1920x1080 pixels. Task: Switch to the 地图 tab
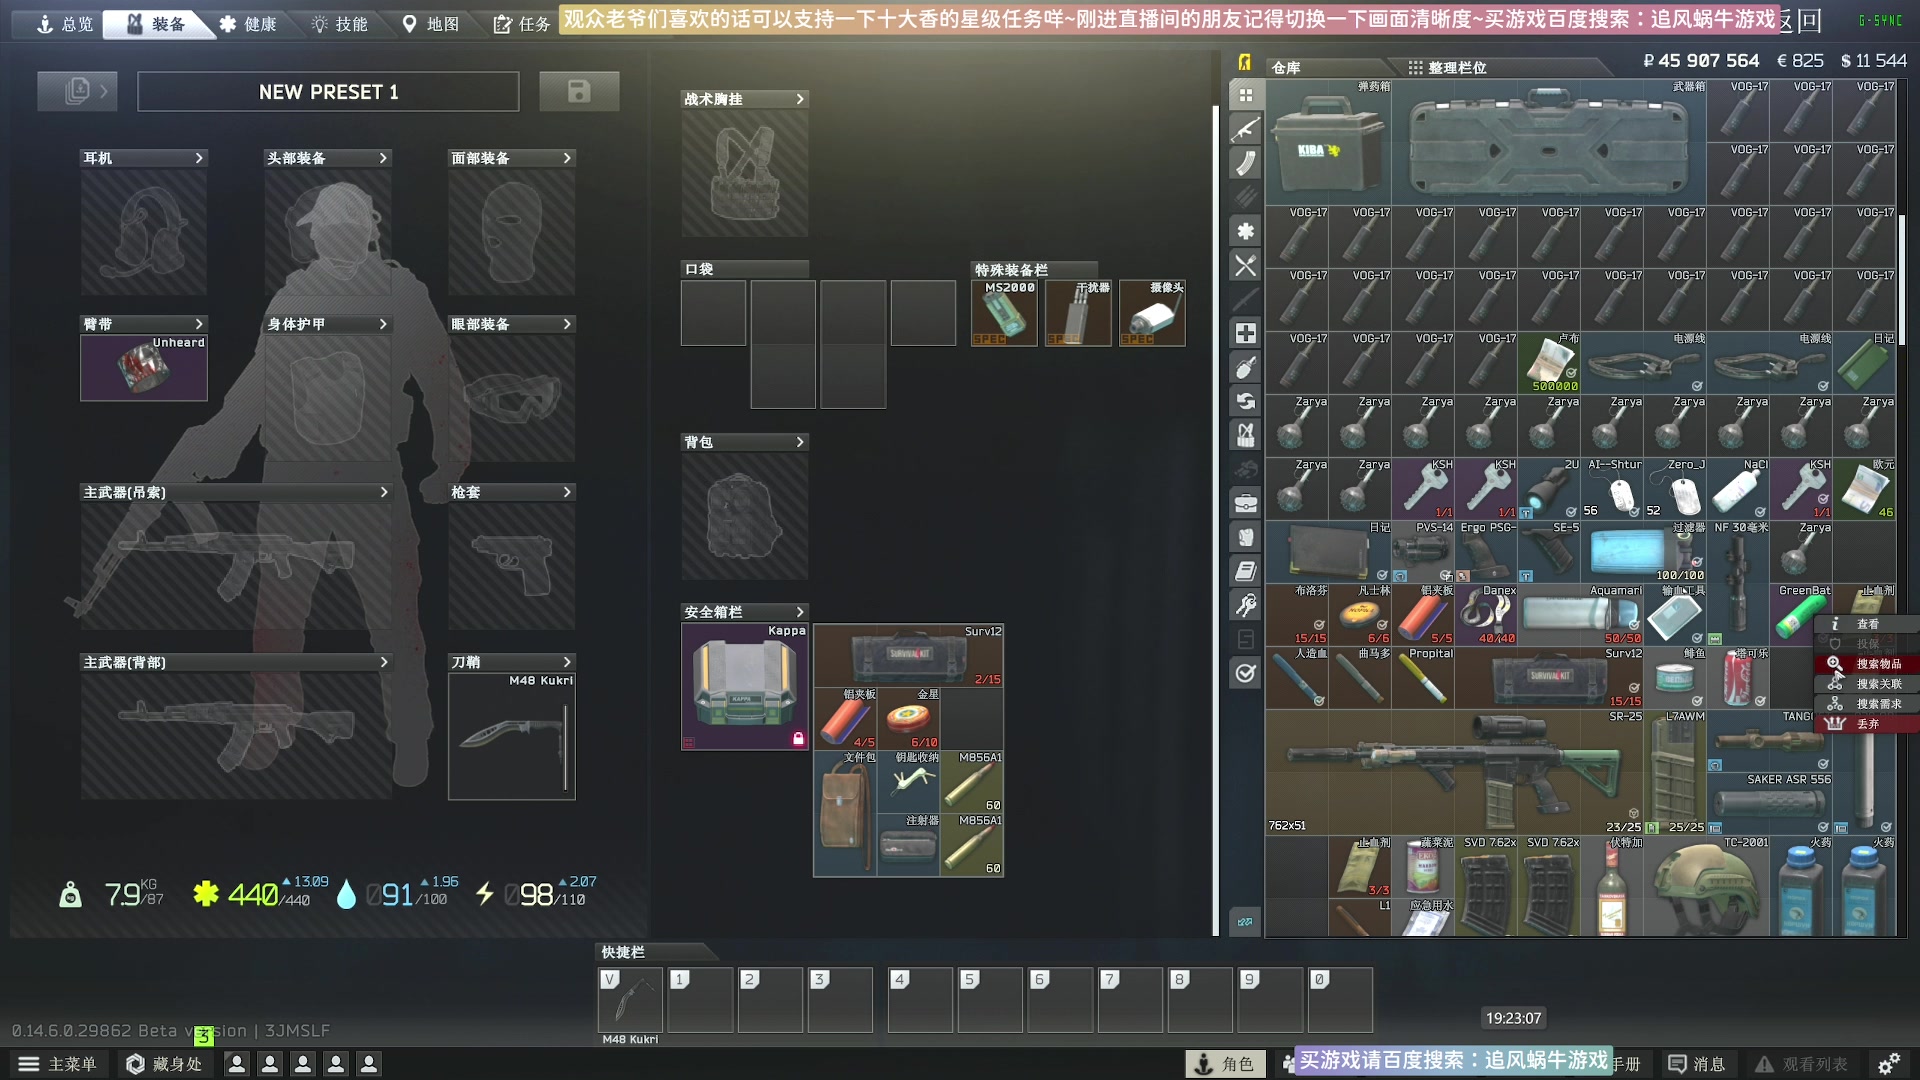tap(431, 24)
